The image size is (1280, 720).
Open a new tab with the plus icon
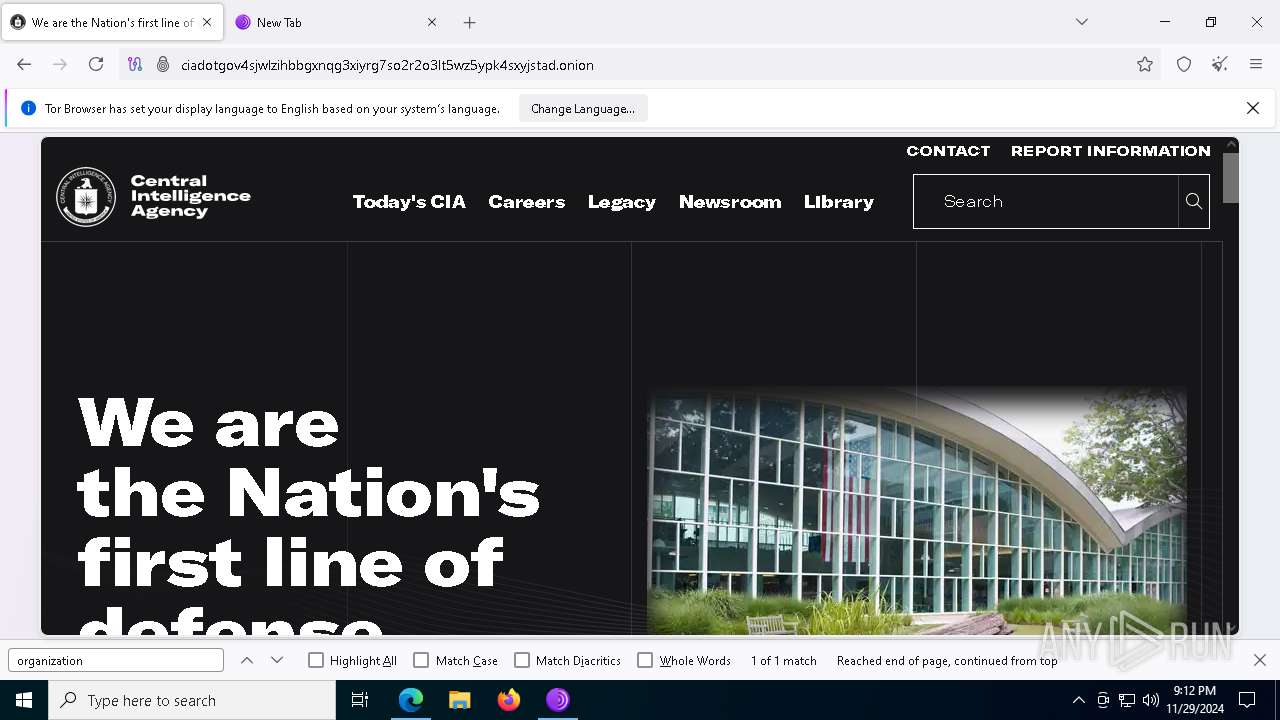(x=470, y=22)
